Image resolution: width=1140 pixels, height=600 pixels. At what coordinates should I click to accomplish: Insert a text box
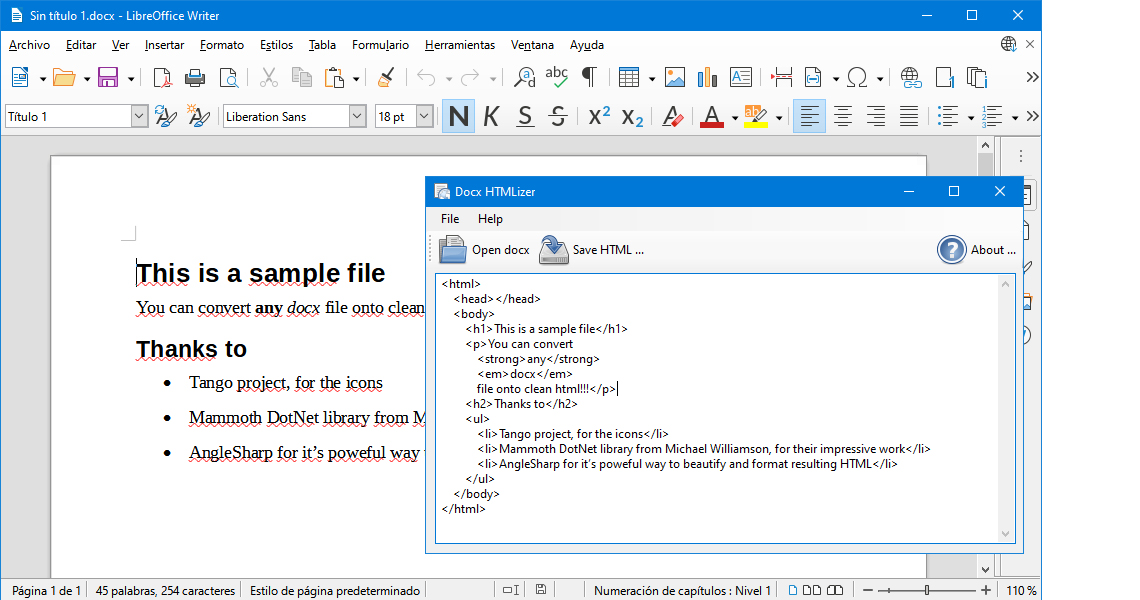pos(740,77)
